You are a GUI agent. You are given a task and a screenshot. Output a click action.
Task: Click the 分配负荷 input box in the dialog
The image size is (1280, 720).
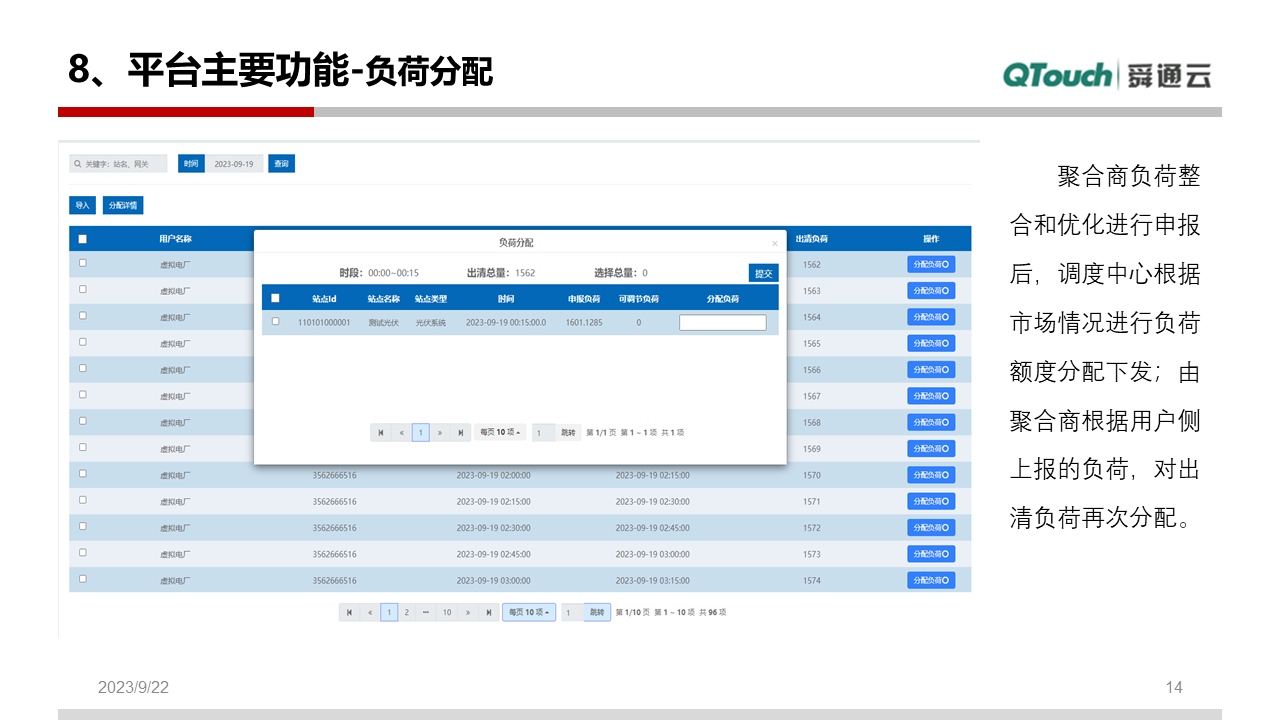[x=722, y=322]
